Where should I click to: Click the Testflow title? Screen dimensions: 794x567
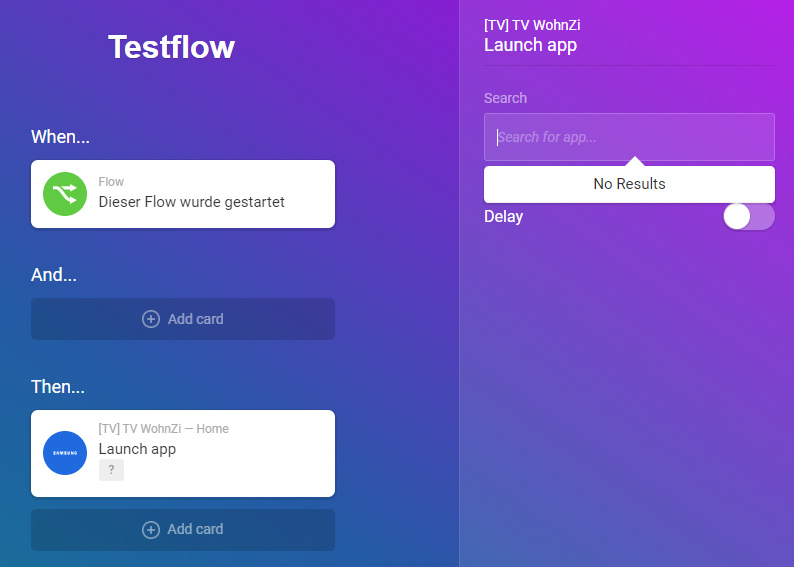171,46
